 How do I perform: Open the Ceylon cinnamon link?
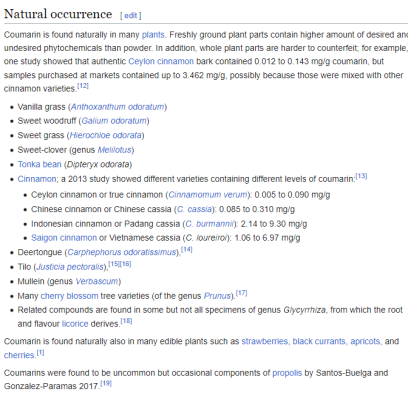click(161, 61)
